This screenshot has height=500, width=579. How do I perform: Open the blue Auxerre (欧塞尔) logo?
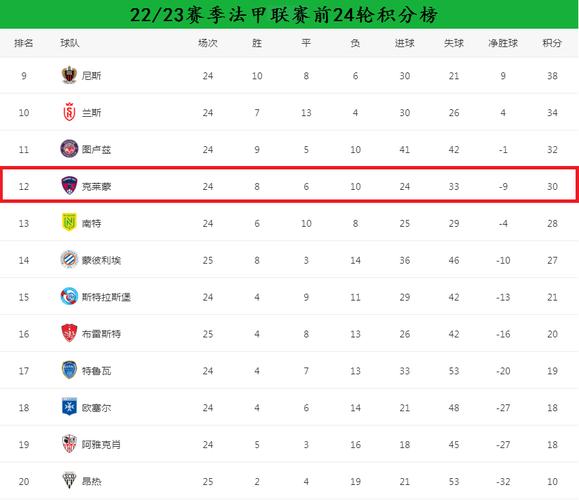tap(69, 407)
